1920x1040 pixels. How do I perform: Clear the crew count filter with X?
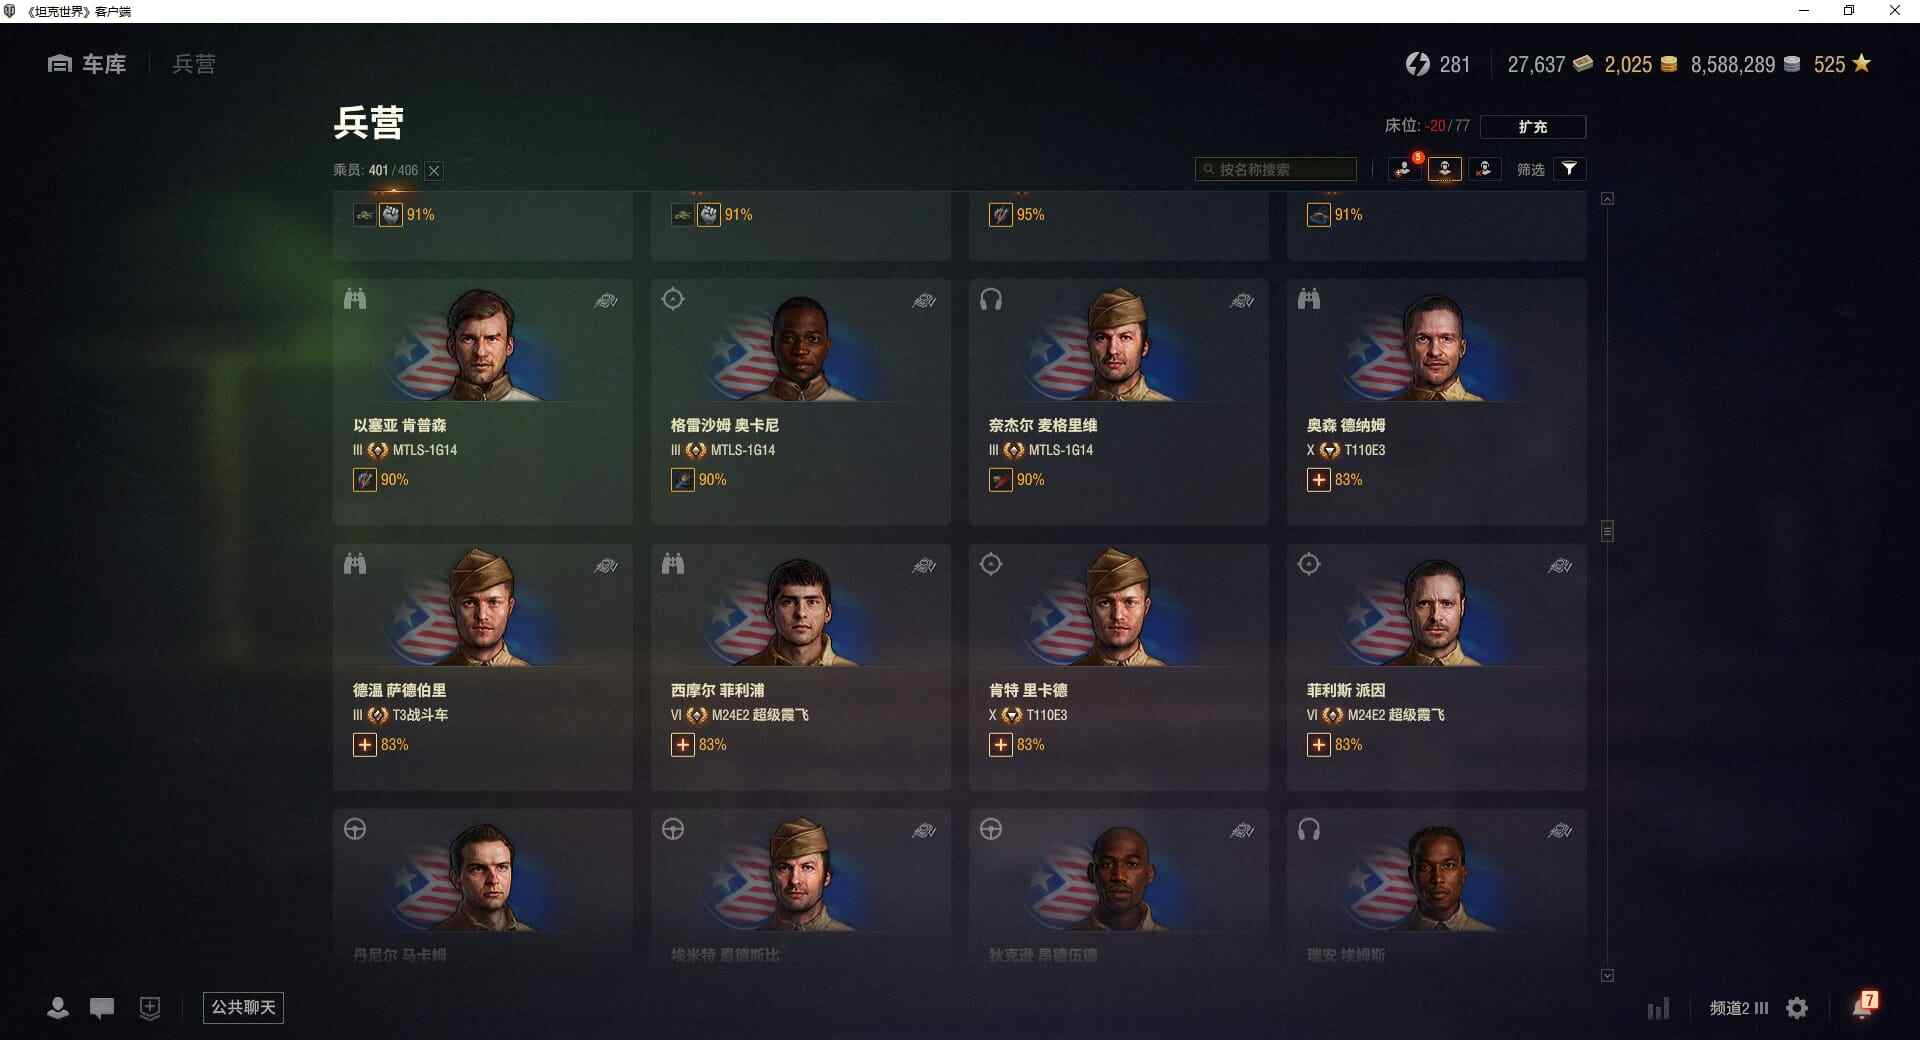point(434,171)
